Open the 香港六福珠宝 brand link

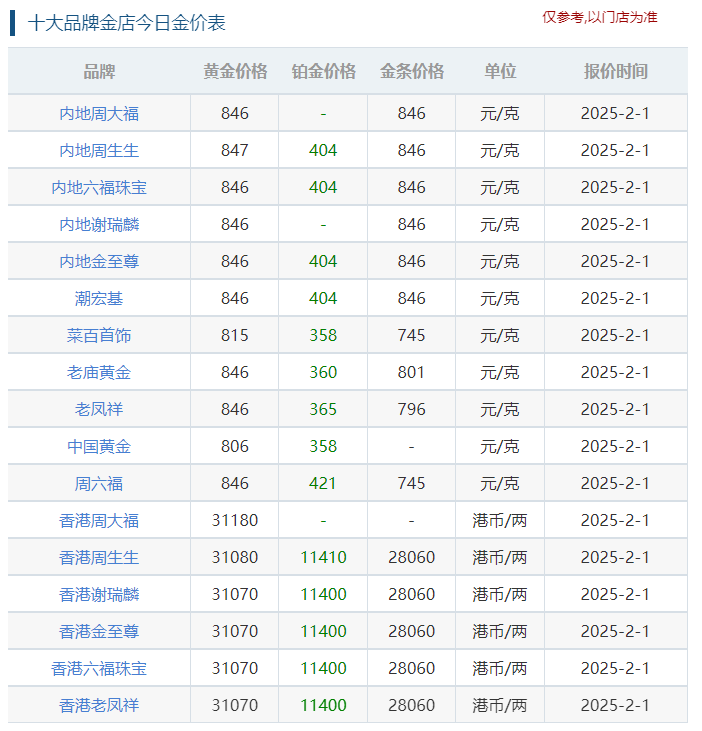pos(99,668)
